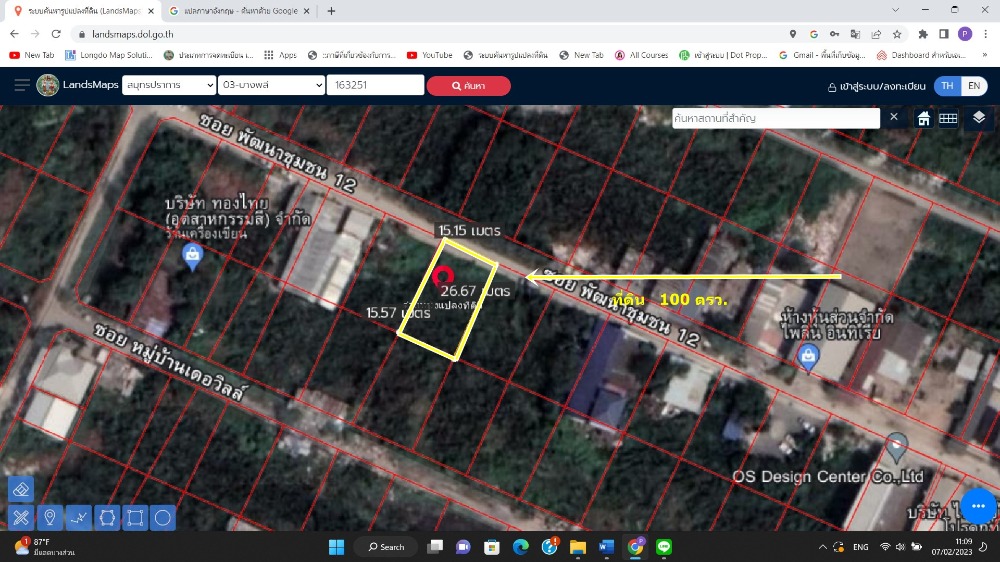Open the blue chat bubble button
Viewport: 1000px width, 562px height.
pos(978,506)
